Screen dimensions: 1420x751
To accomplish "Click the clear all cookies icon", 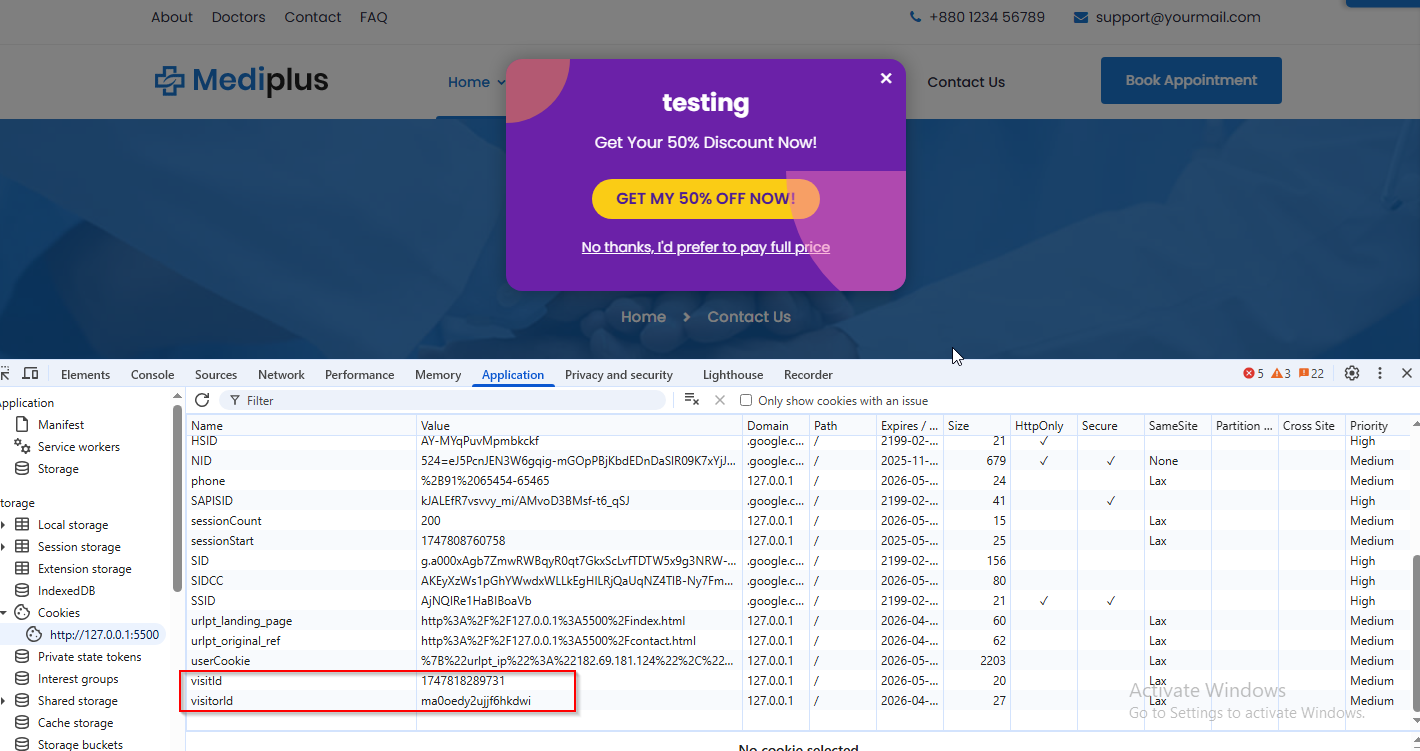I will click(691, 400).
